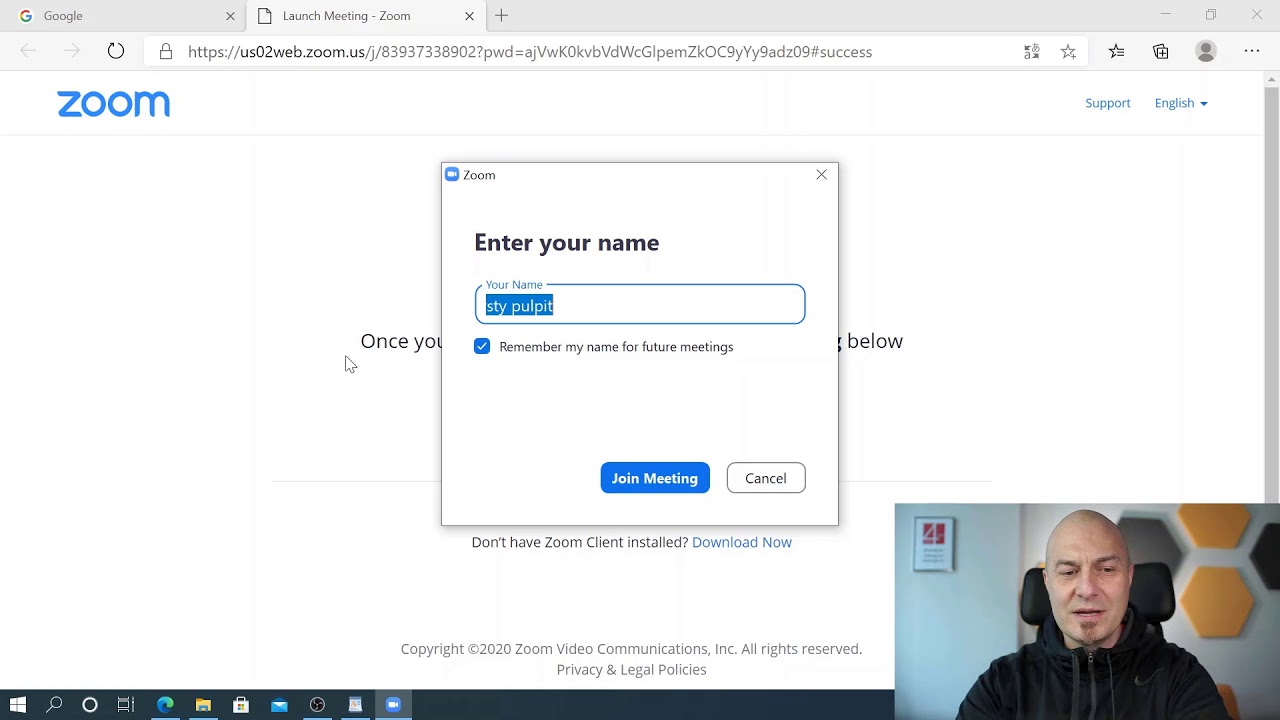Image resolution: width=1280 pixels, height=720 pixels.
Task: Open the Favorites list in Edge toolbar
Action: 1116,51
